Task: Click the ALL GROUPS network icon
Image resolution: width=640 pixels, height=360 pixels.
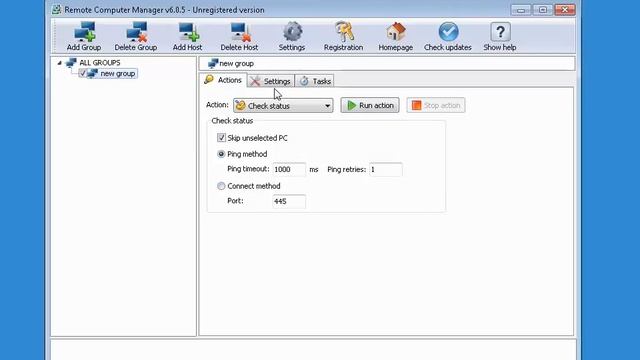Action: point(71,62)
